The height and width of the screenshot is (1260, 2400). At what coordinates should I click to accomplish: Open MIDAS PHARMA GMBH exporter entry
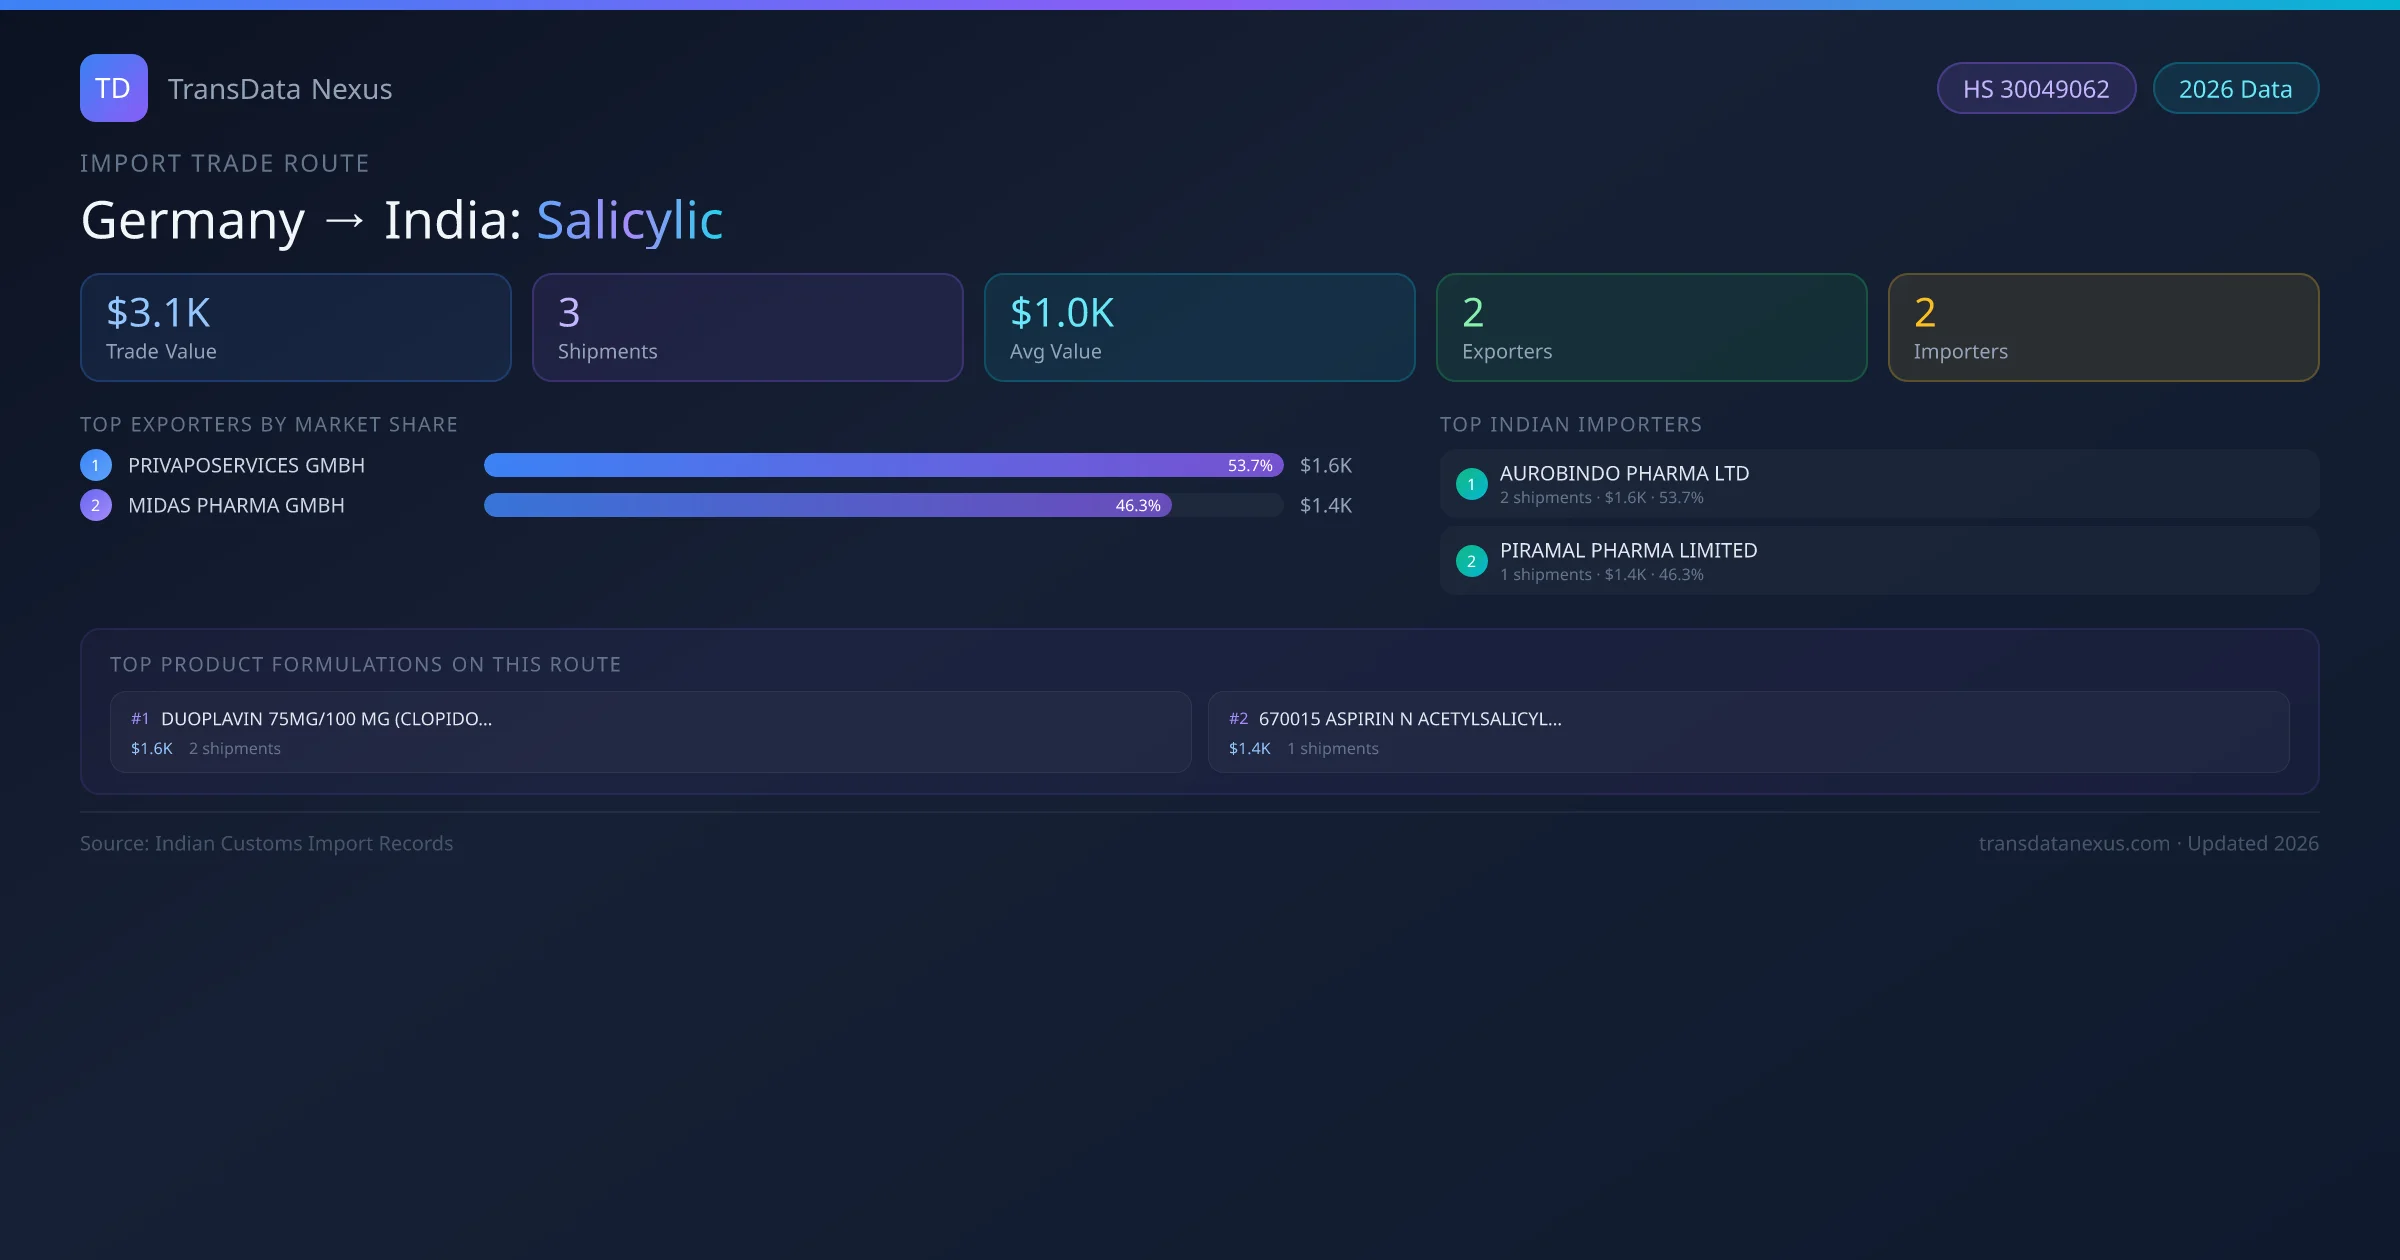click(x=236, y=505)
